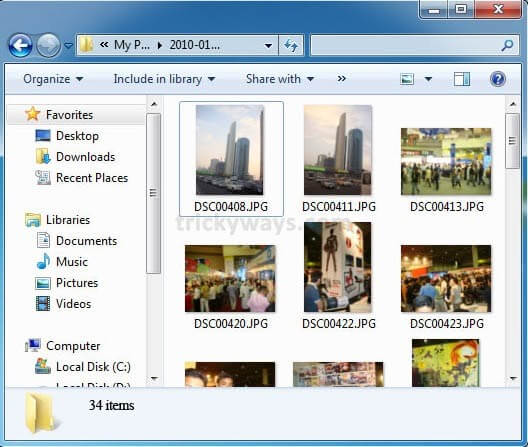This screenshot has height=447, width=528.
Task: Select DSC00420.JPG thumbnail
Action: (x=230, y=279)
